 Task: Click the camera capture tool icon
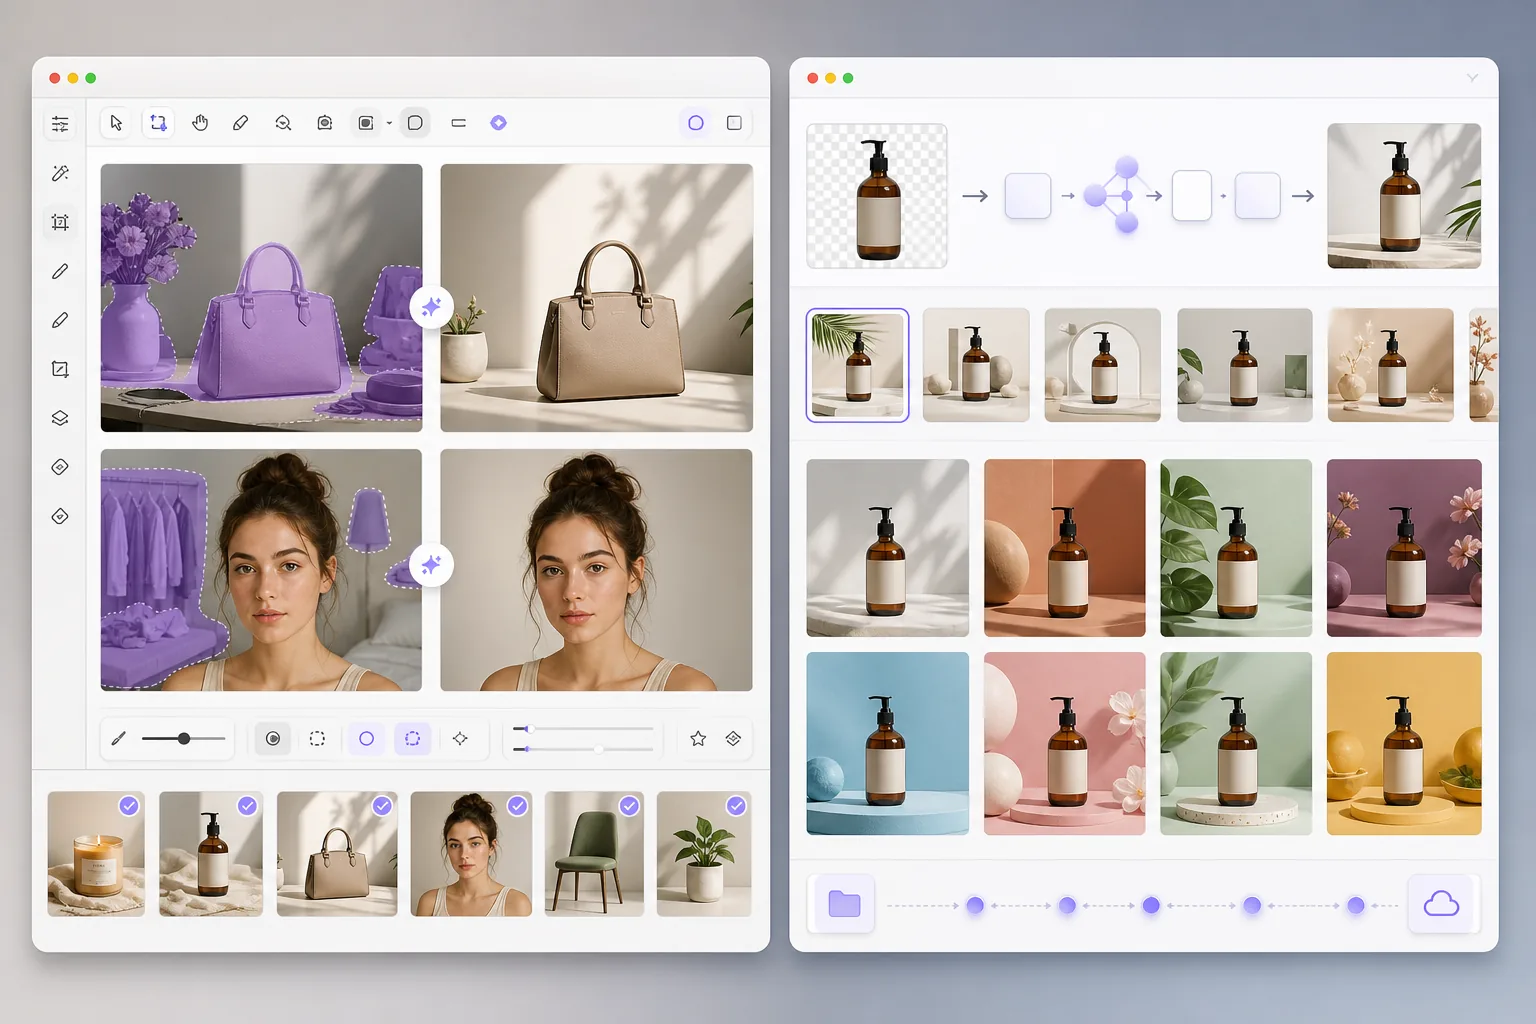[325, 123]
